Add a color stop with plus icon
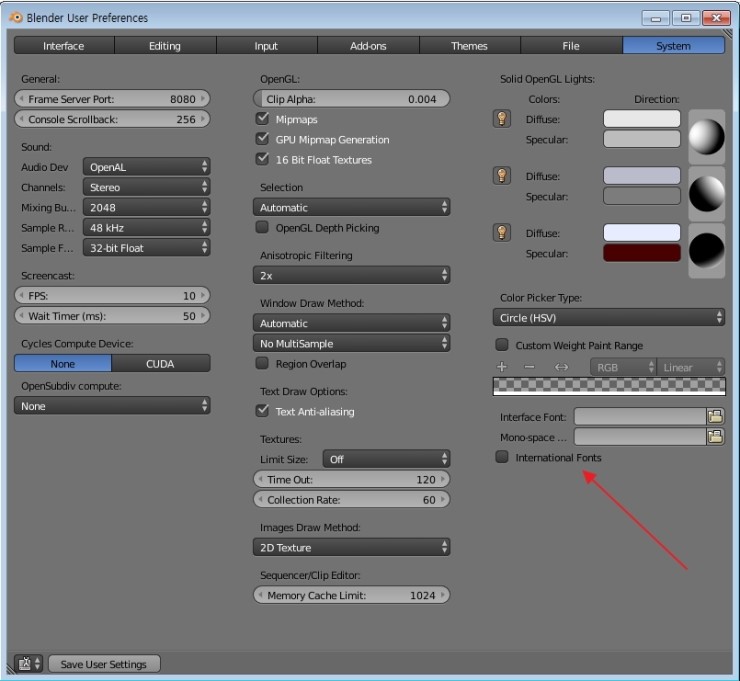 click(502, 367)
